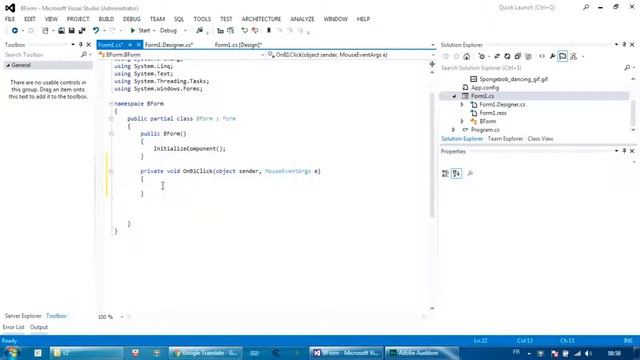Toggle a bookmark with the bookmark icon
Screen dimensions: 640x360
269,31
